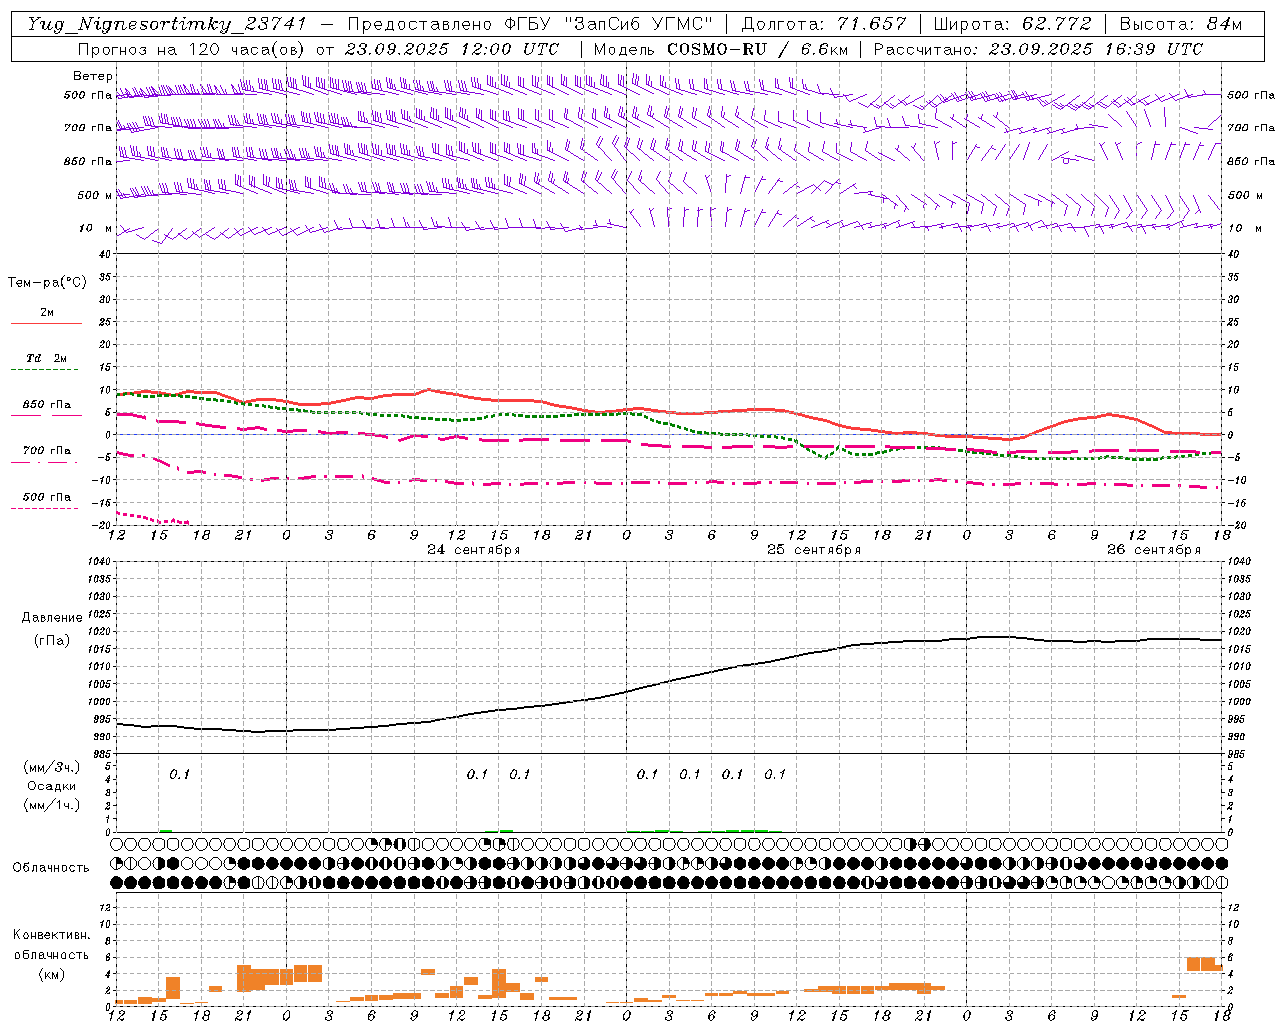
Task: Click the (км) unit label of convective clouds
Action: pos(52,974)
